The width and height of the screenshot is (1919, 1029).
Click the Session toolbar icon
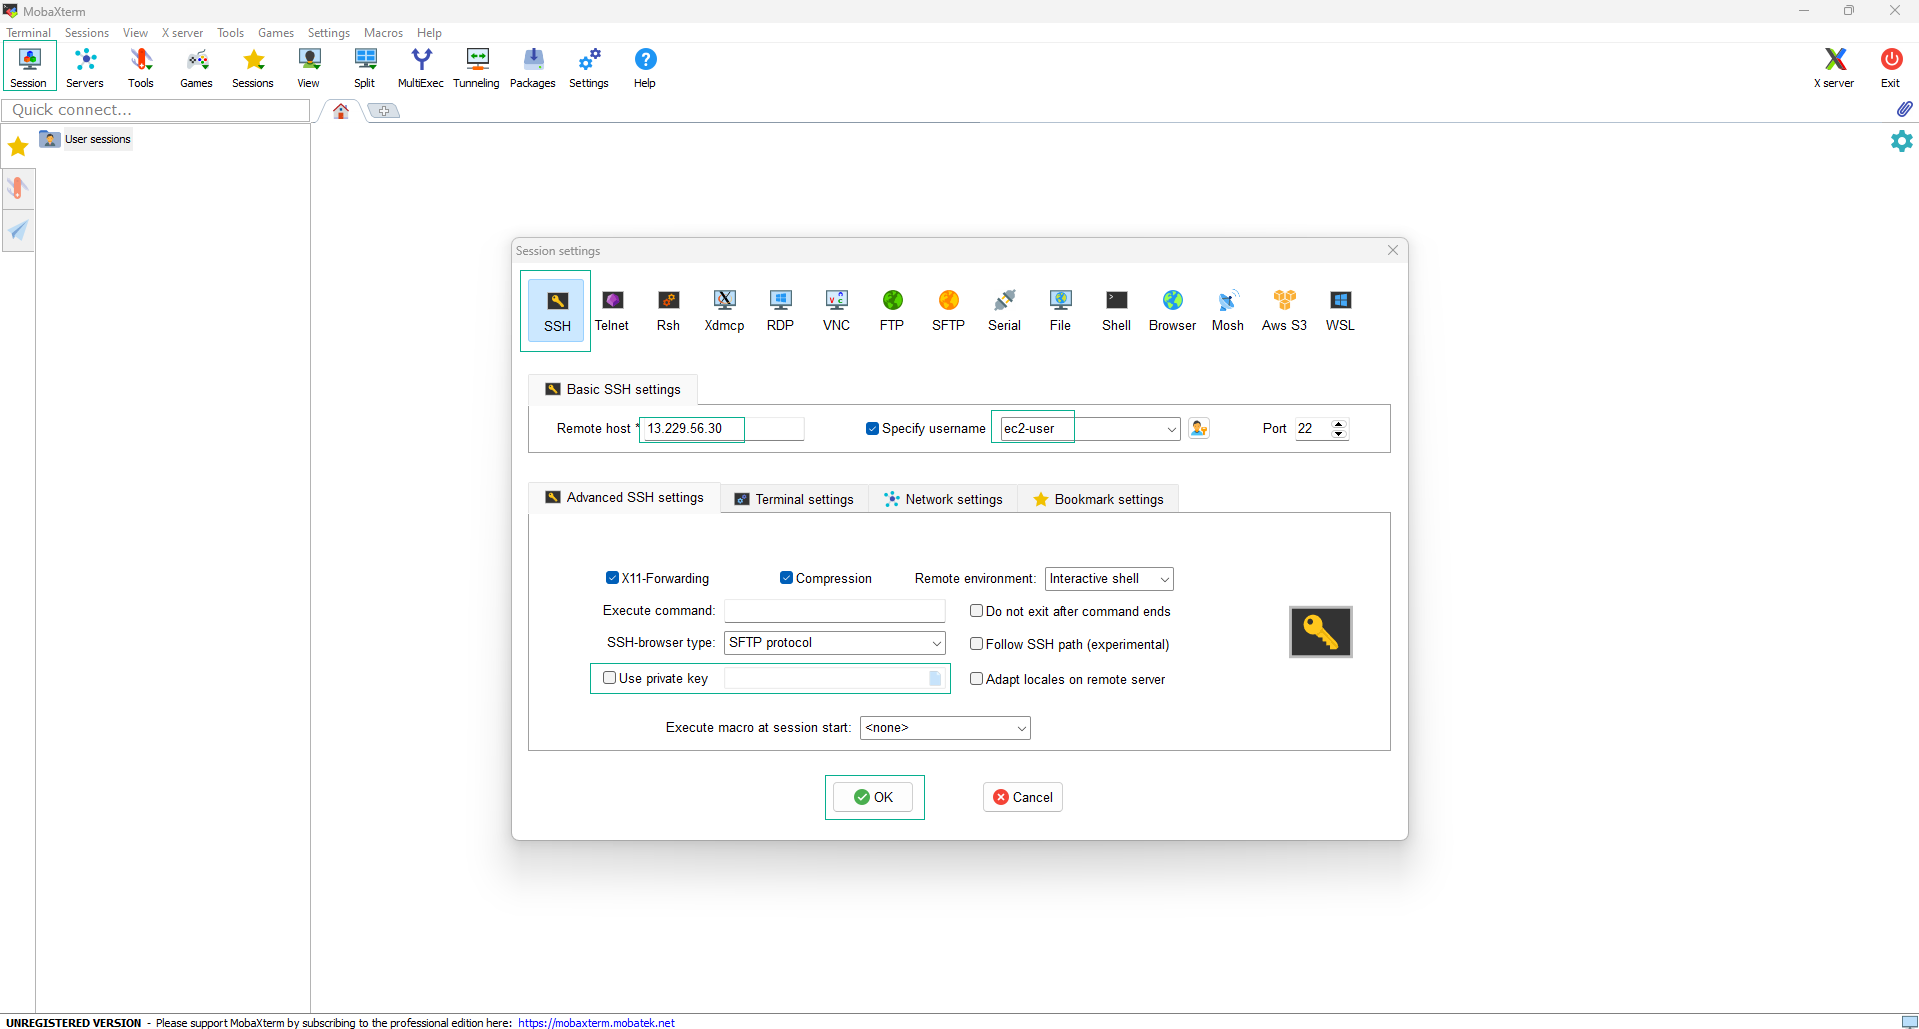point(29,67)
